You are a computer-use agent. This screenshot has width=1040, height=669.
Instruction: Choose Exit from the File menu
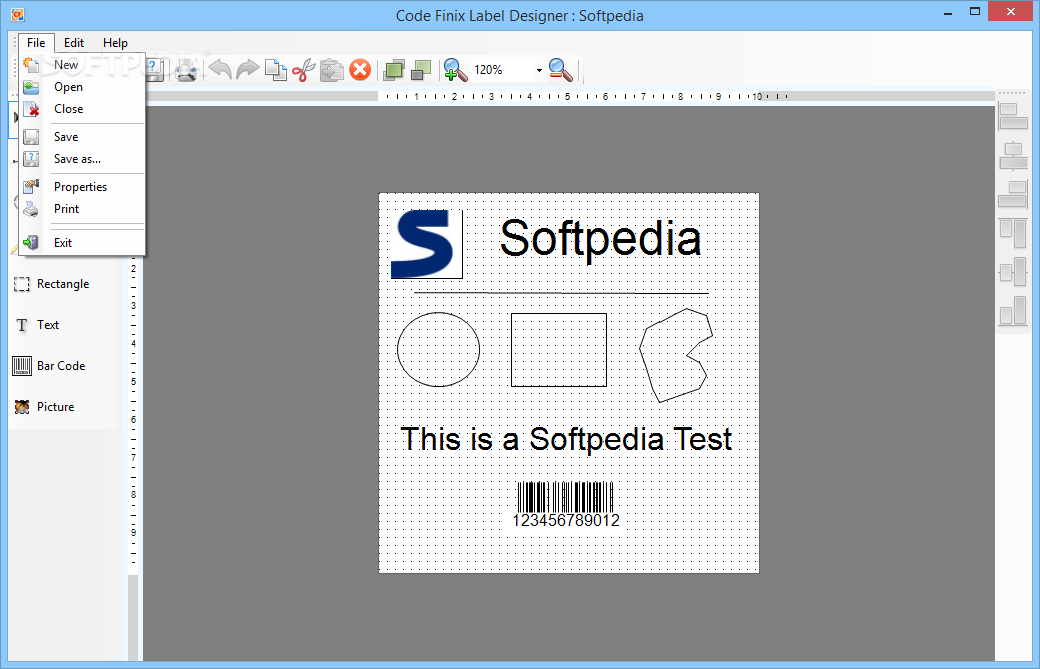pos(82,243)
